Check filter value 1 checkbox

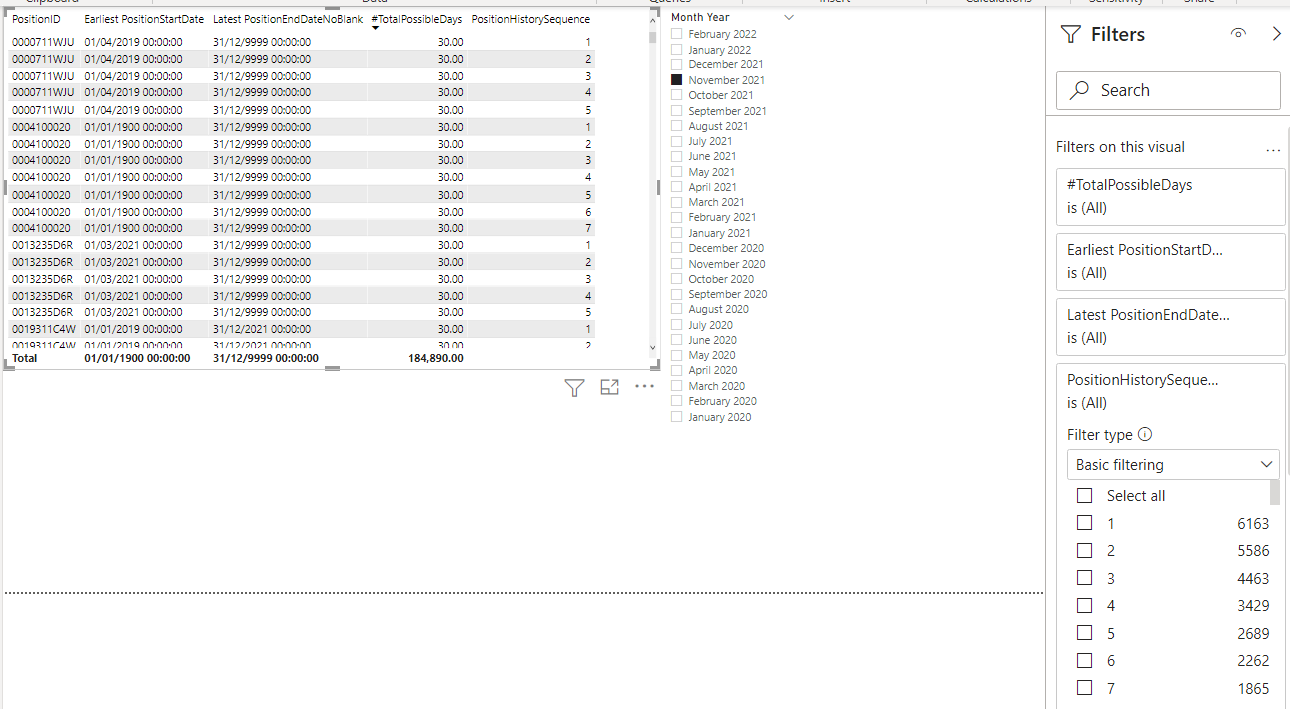(x=1084, y=523)
